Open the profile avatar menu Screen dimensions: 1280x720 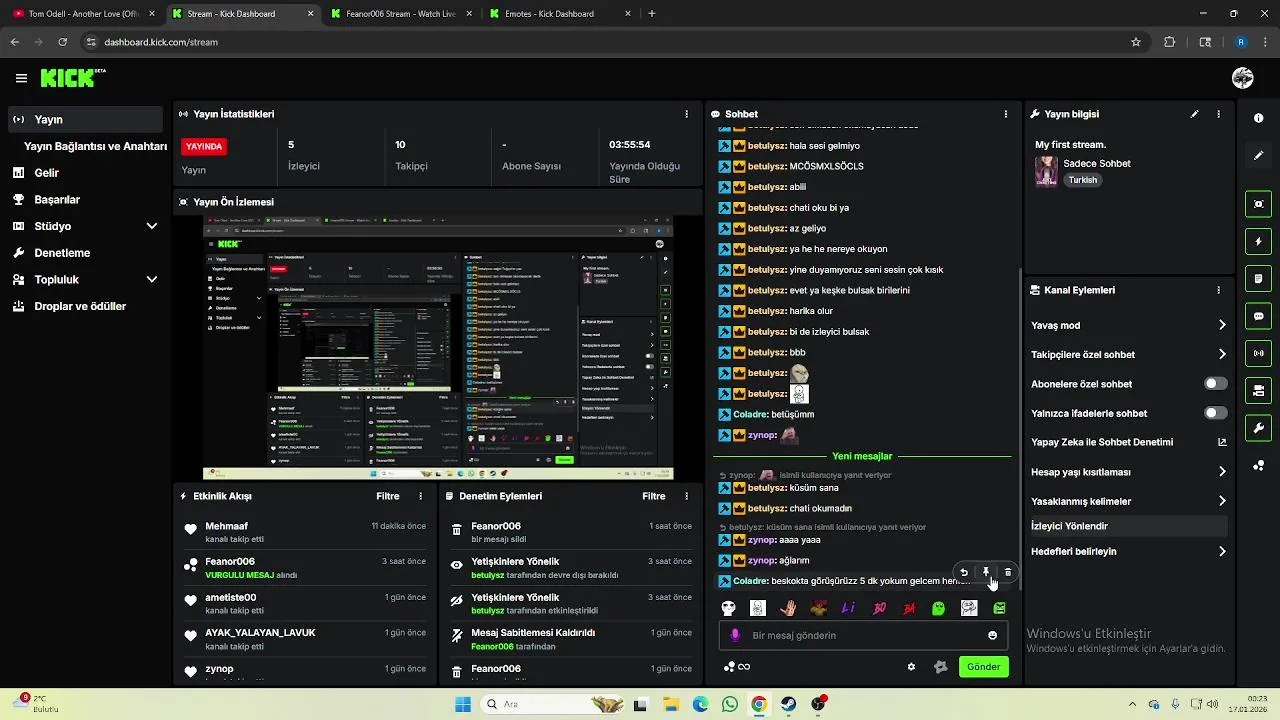[x=1243, y=78]
